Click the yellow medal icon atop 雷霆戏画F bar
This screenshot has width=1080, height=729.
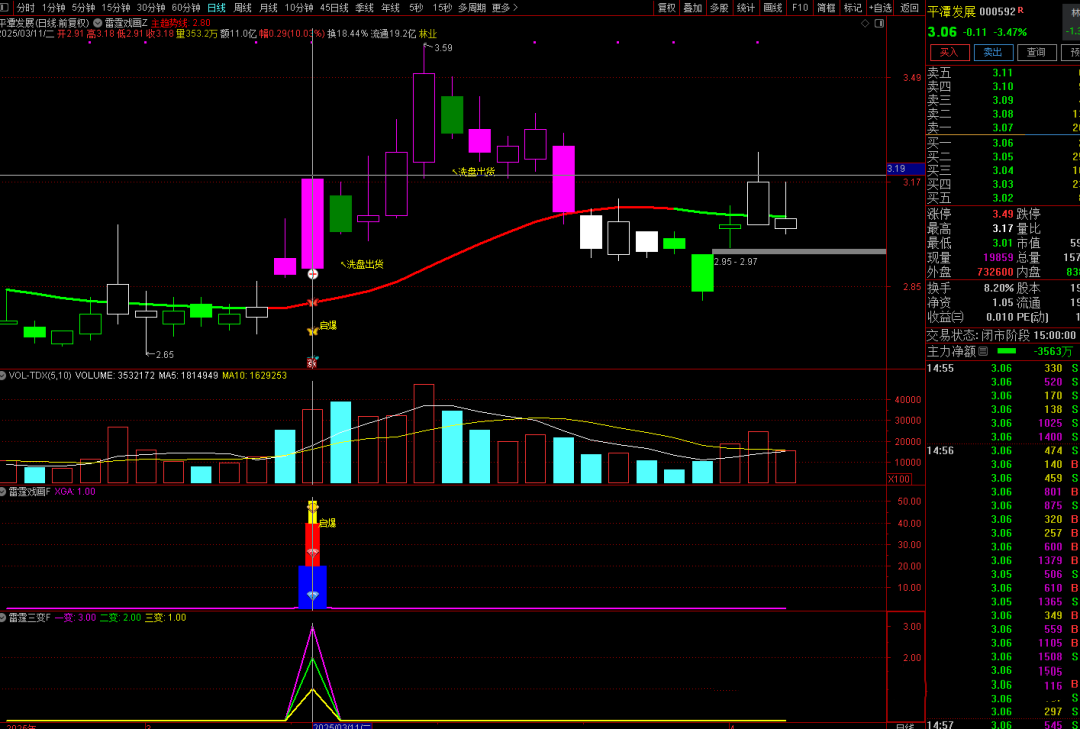tap(313, 508)
